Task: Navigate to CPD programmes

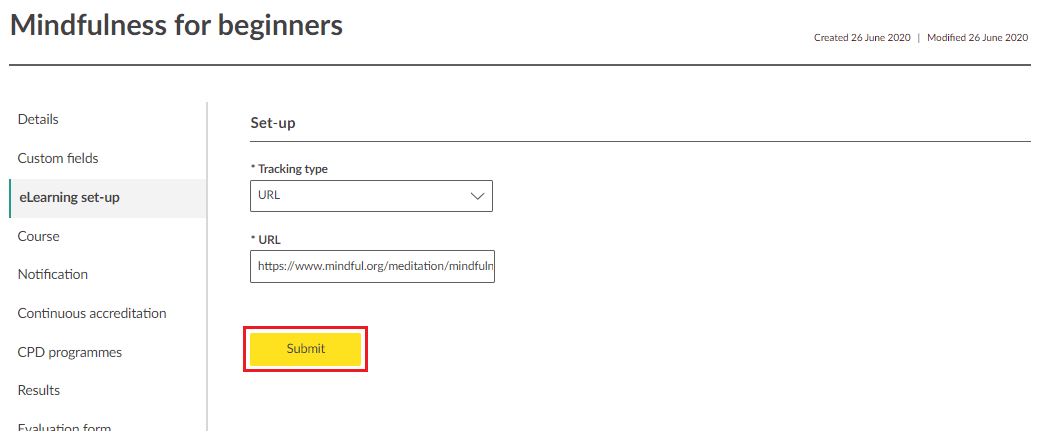Action: 70,353
